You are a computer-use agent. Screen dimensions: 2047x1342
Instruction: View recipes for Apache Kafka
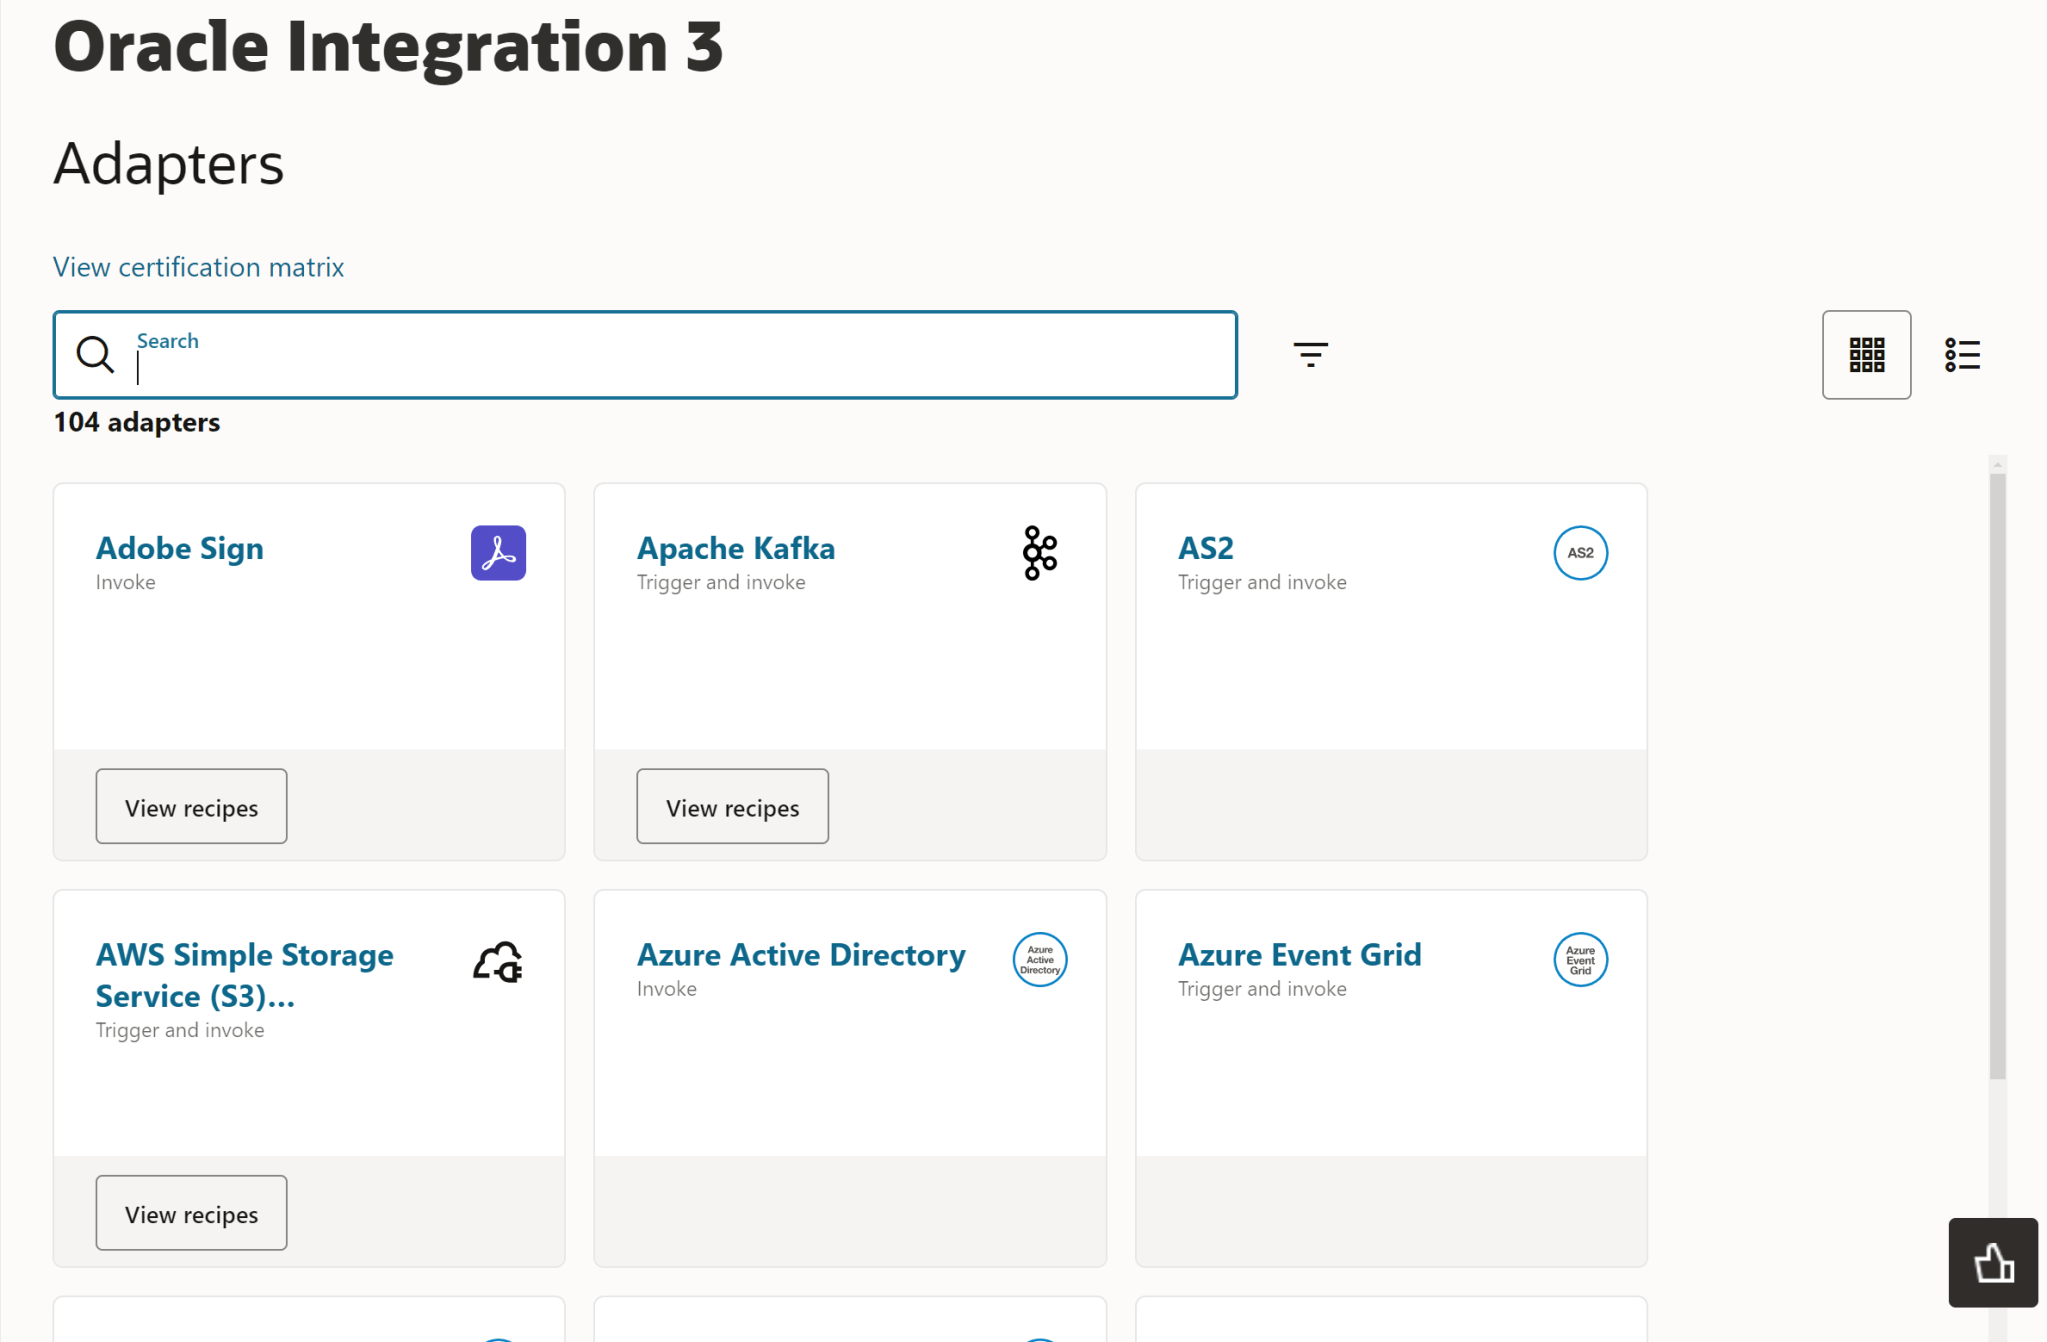[732, 806]
